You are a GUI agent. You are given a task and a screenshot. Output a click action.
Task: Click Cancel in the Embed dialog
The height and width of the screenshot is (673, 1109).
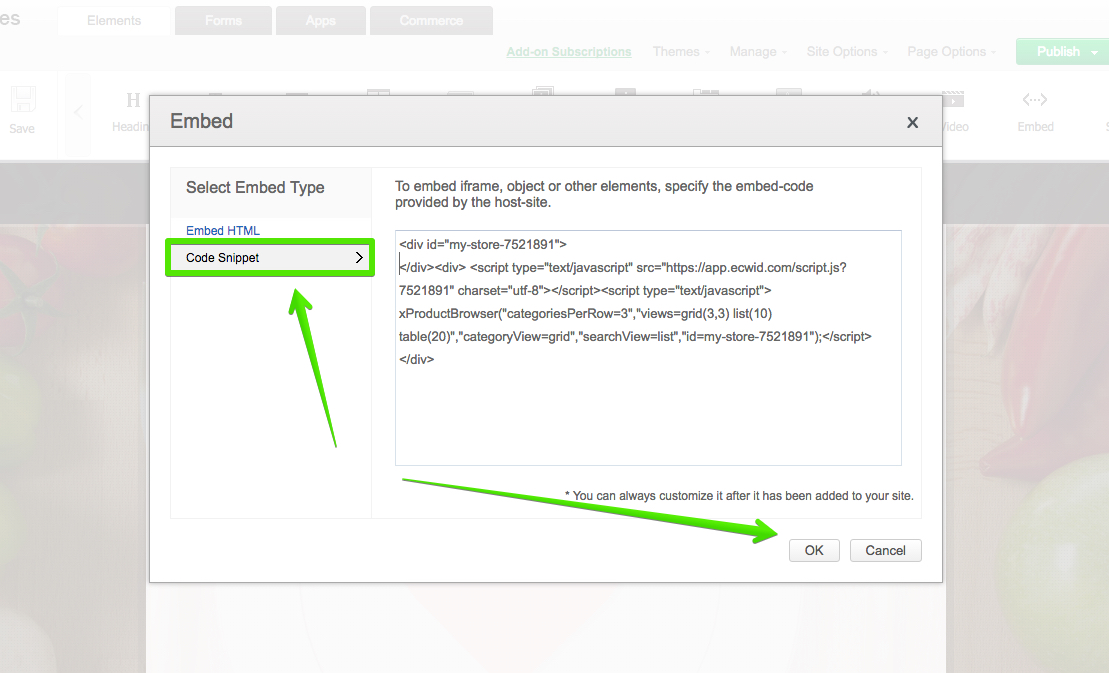(886, 550)
